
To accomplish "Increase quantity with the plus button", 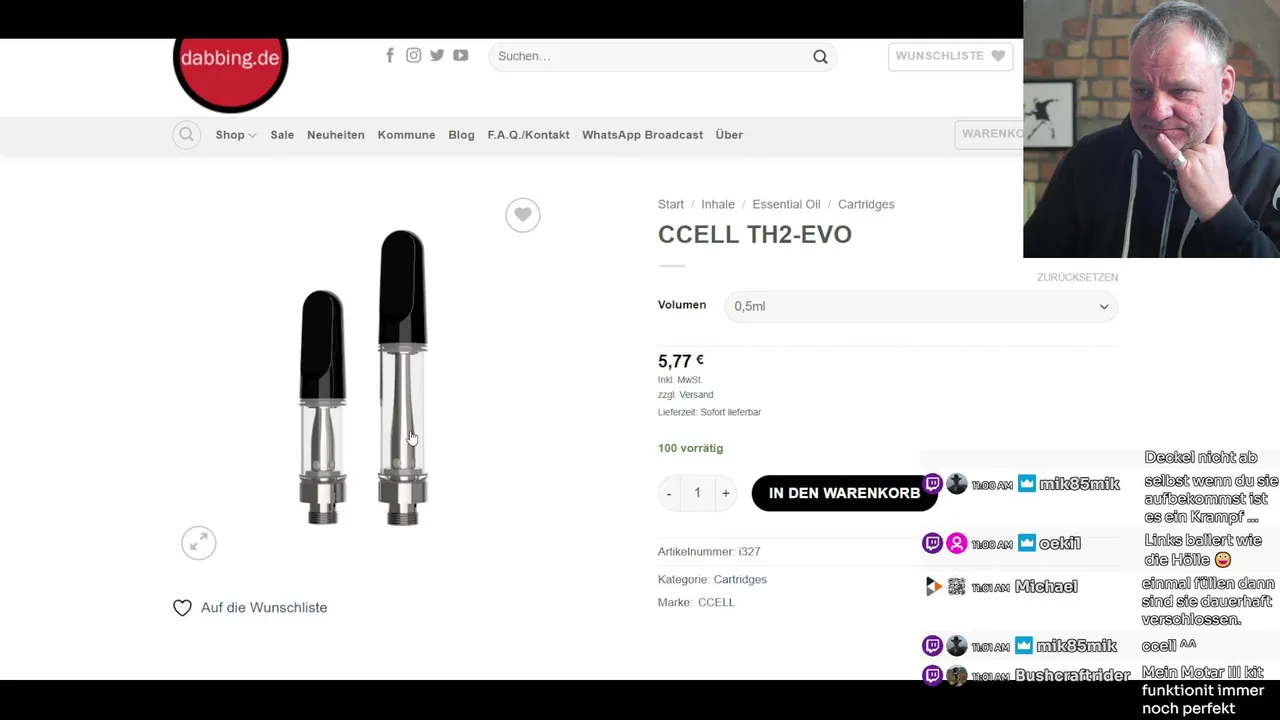I will pos(726,493).
